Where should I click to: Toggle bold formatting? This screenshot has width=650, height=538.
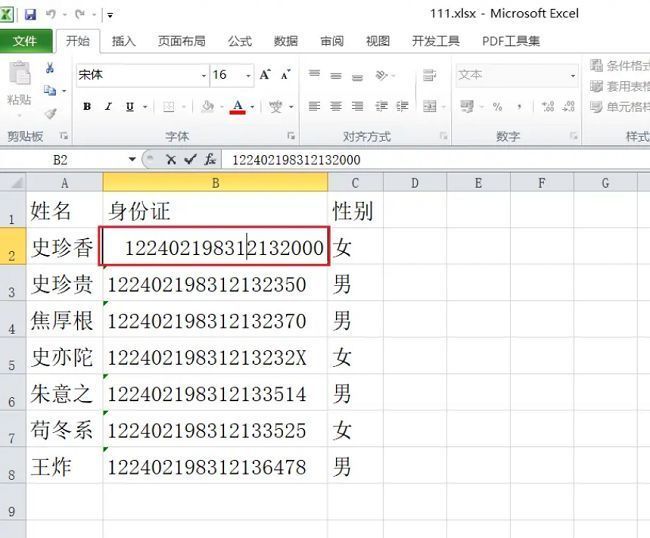pyautogui.click(x=87, y=107)
